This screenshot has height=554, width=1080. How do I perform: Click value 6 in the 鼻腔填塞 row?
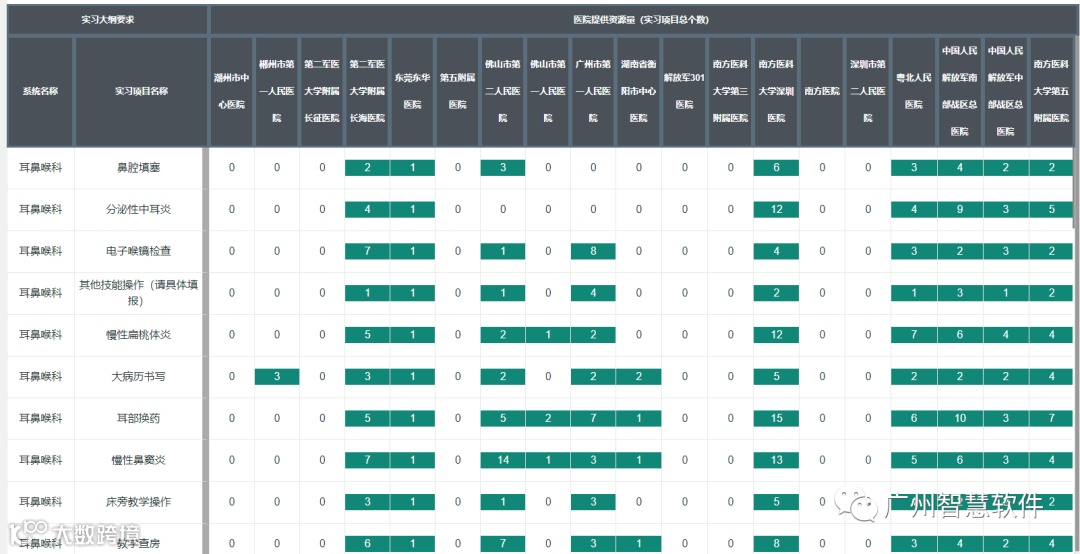(777, 167)
